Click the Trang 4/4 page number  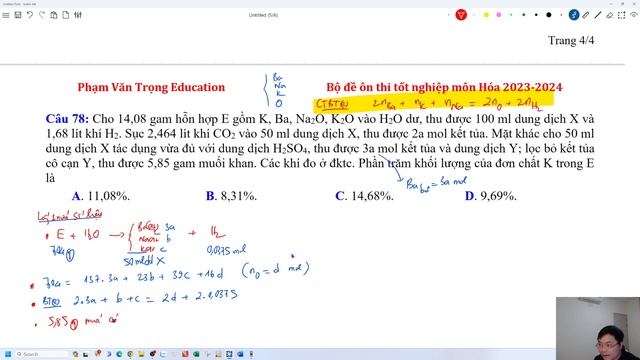click(x=571, y=40)
